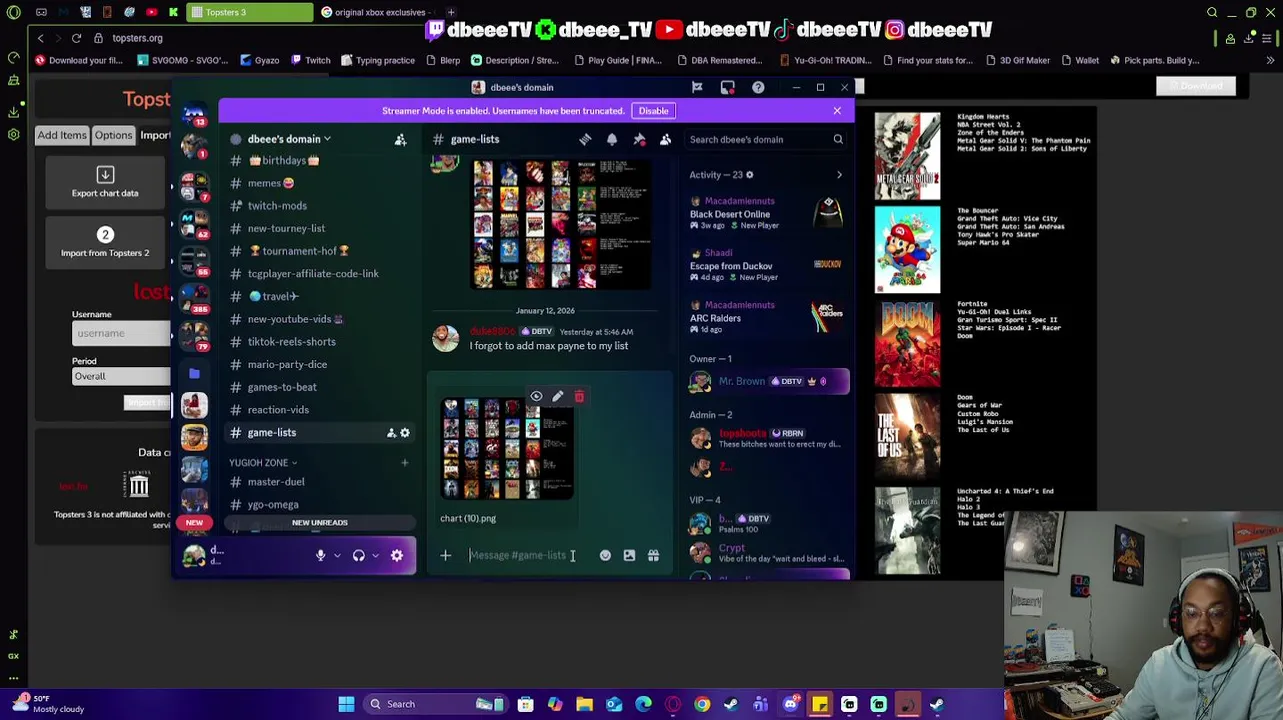Switch to original xbox exclusives tab

378,12
